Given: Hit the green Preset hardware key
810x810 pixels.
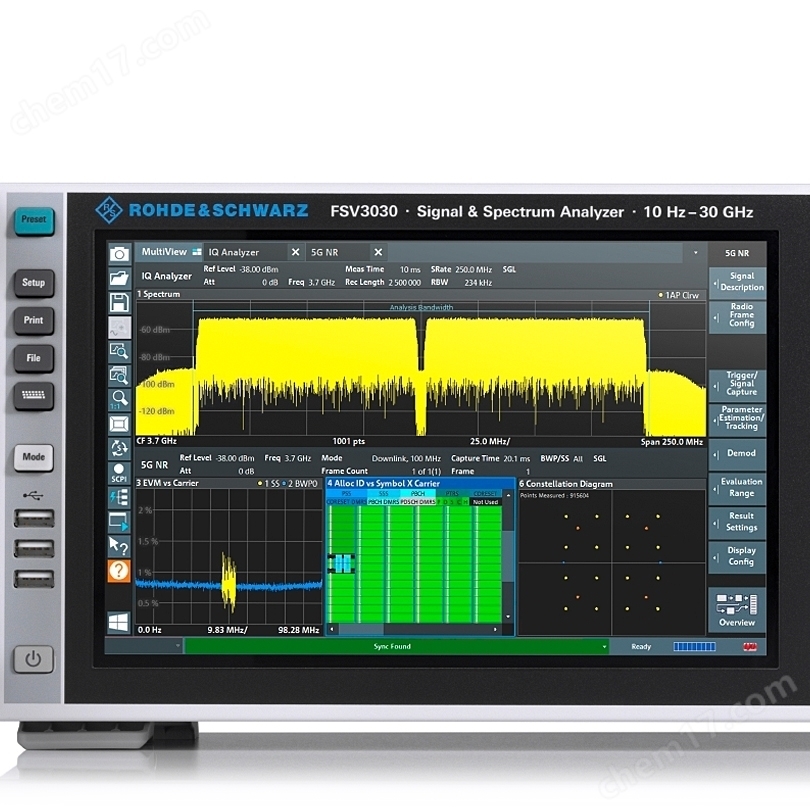Looking at the screenshot, I should (x=34, y=221).
